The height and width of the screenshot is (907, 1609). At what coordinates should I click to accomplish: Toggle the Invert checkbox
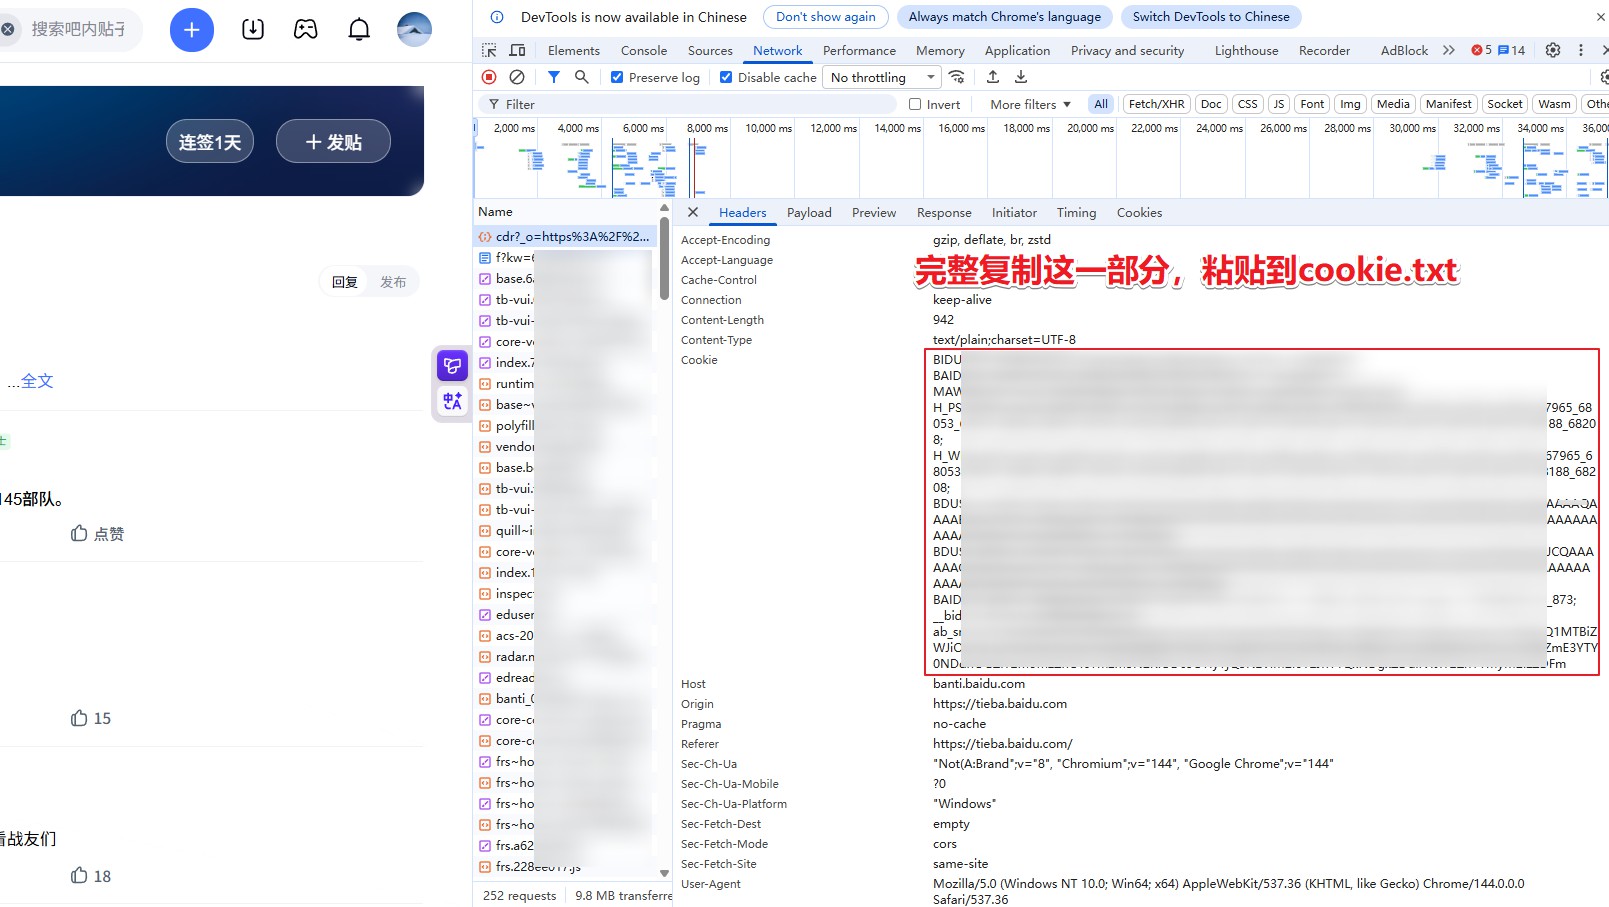(915, 104)
